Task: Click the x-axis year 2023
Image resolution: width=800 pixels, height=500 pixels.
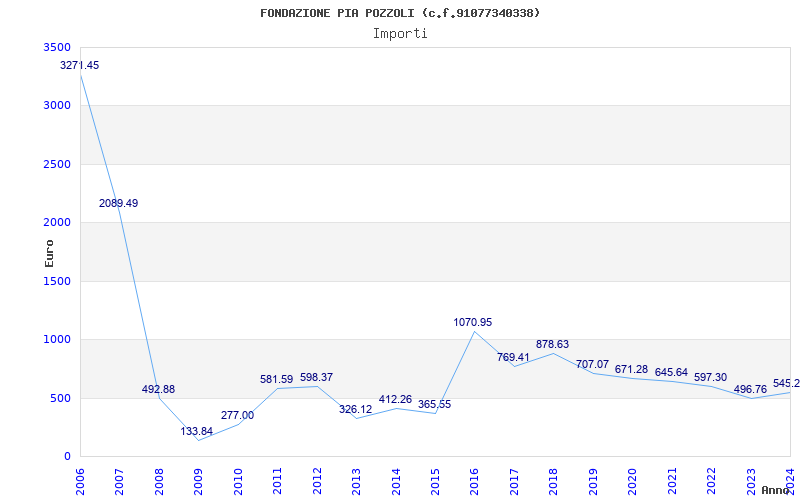Action: point(751,480)
